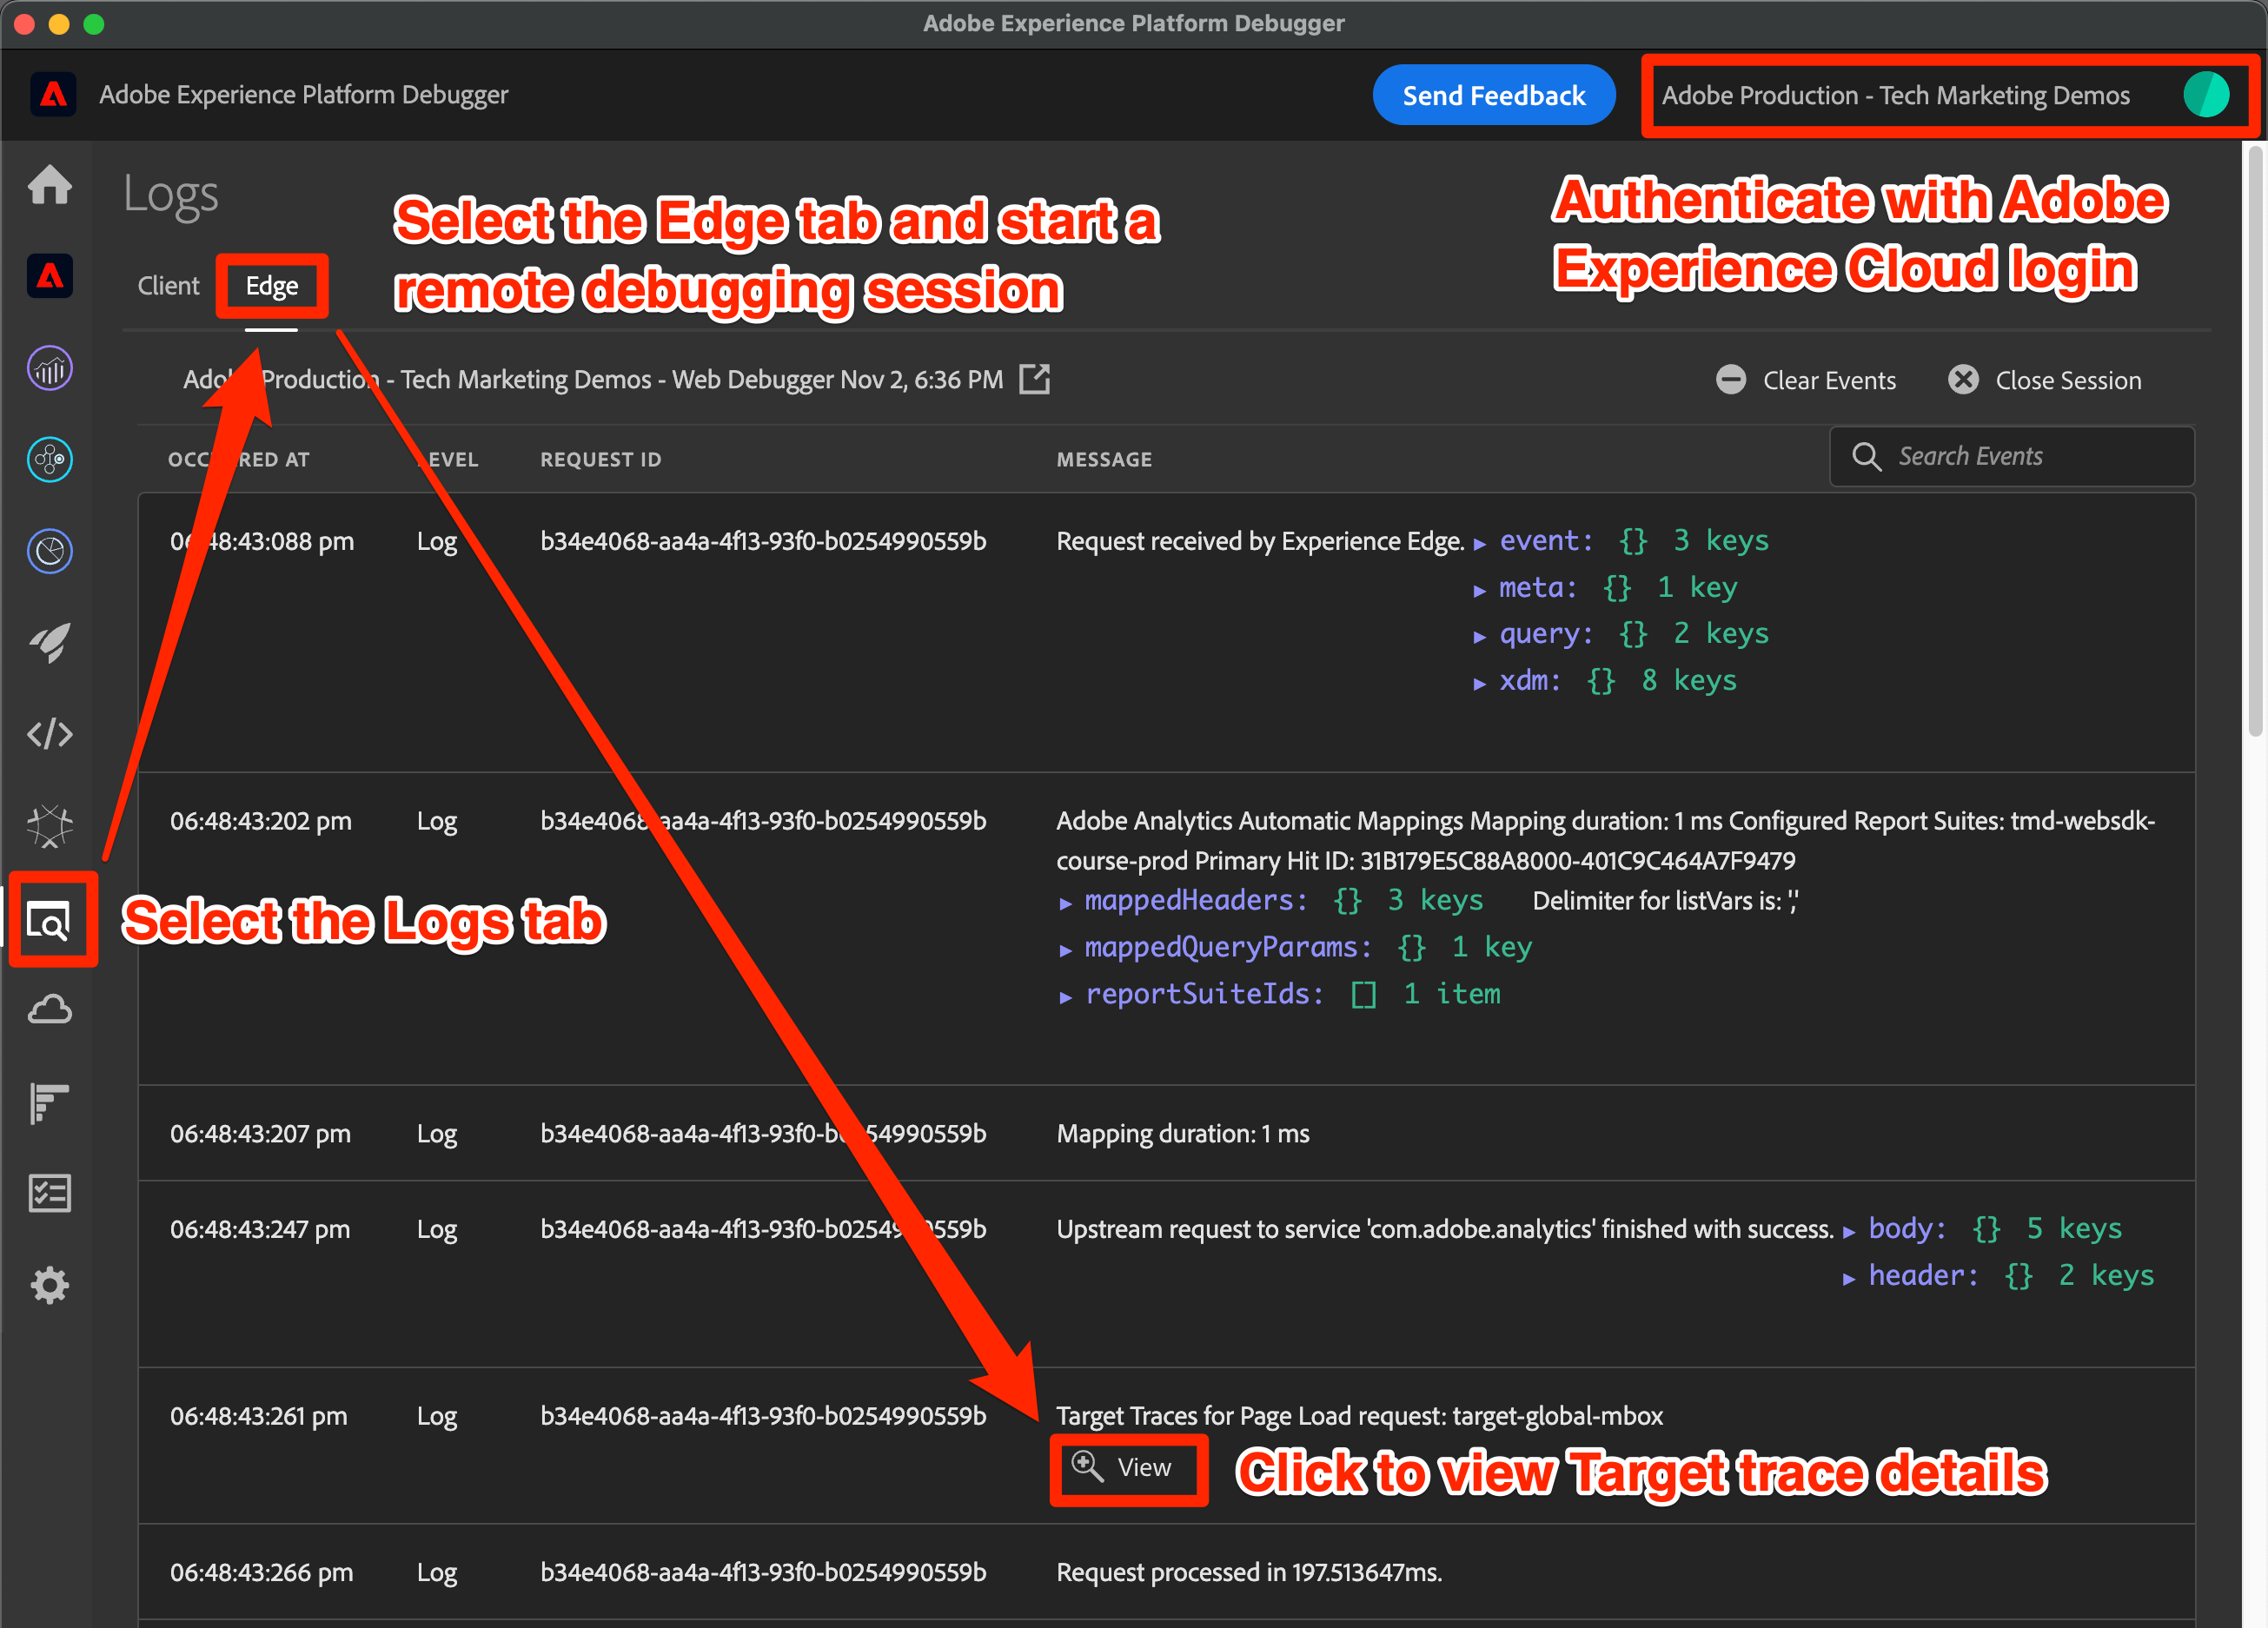Open the Events timeline icon in sidebar

point(49,1102)
